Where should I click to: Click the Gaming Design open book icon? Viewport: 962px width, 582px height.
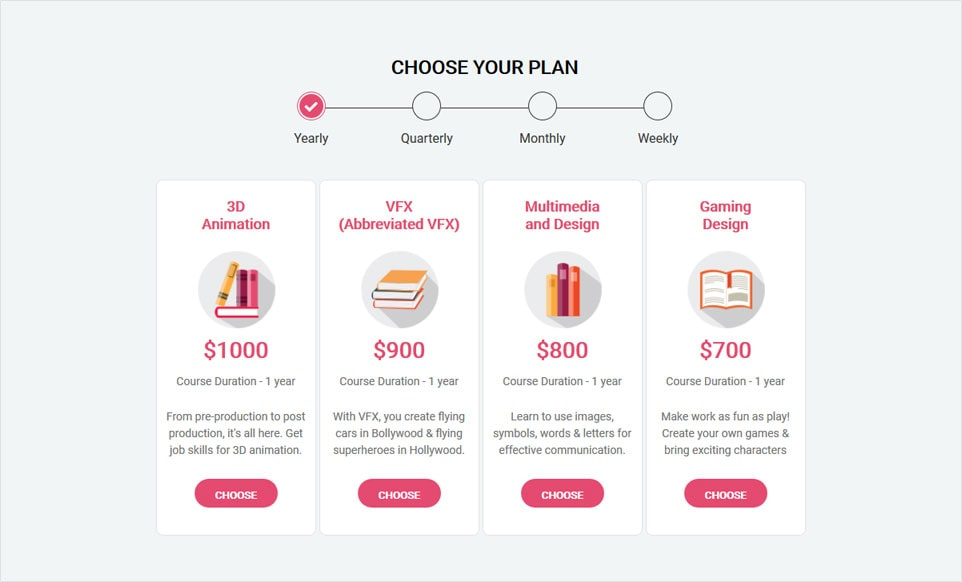click(x=725, y=290)
